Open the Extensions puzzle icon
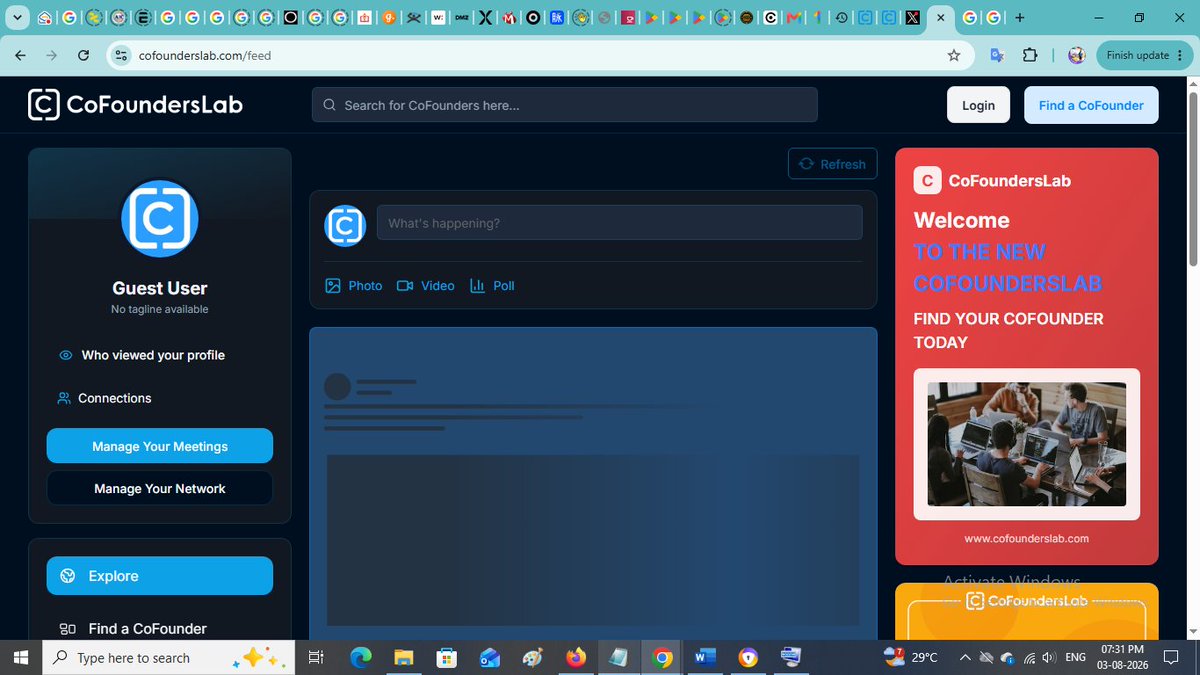 1030,56
